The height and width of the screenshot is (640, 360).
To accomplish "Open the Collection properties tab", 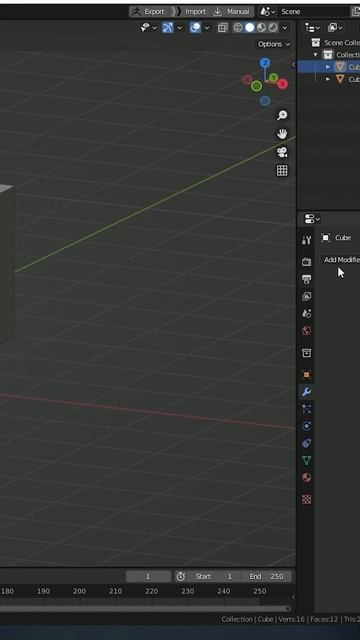I will (307, 353).
